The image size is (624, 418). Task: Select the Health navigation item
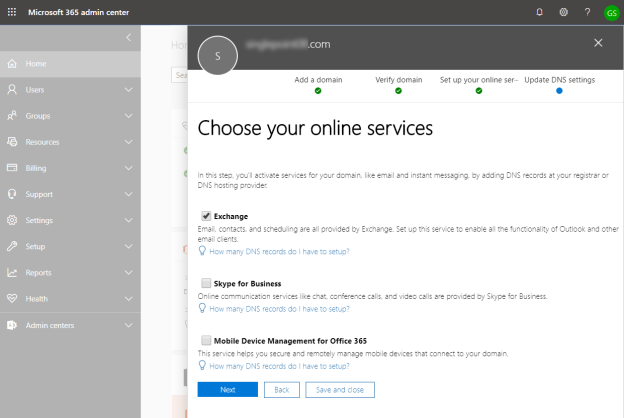coord(36,298)
